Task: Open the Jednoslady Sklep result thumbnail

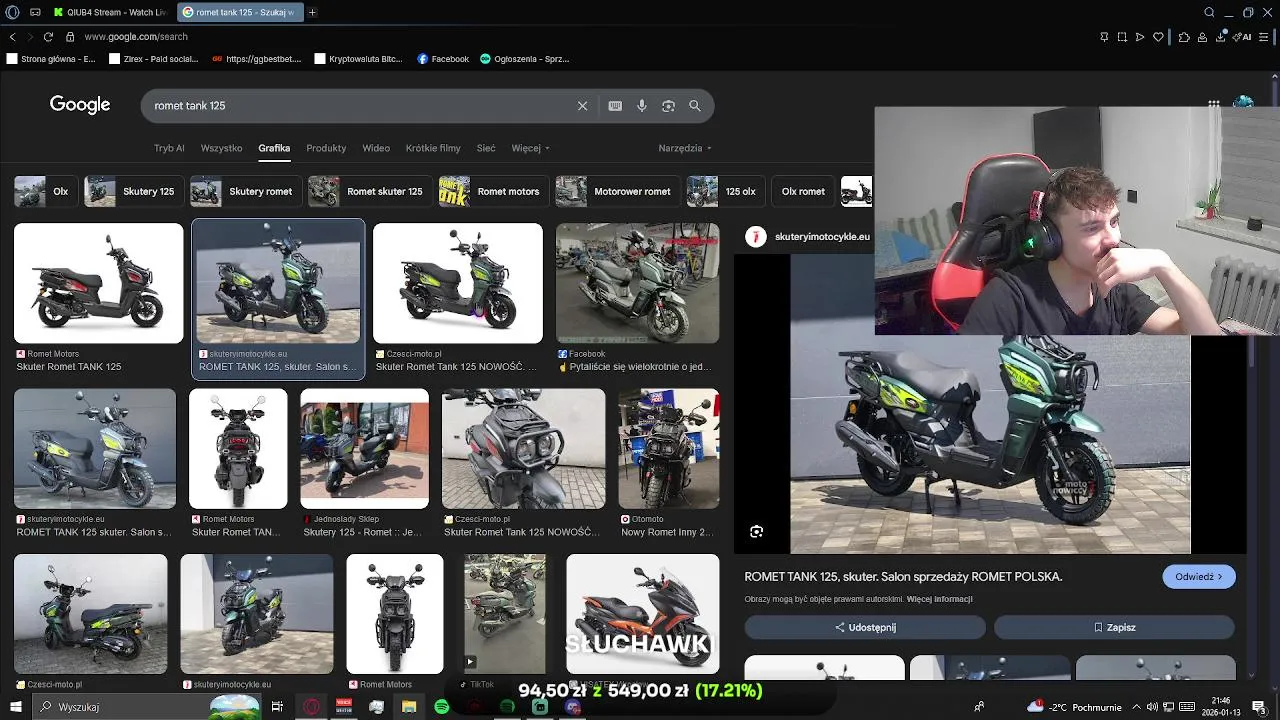Action: 364,449
